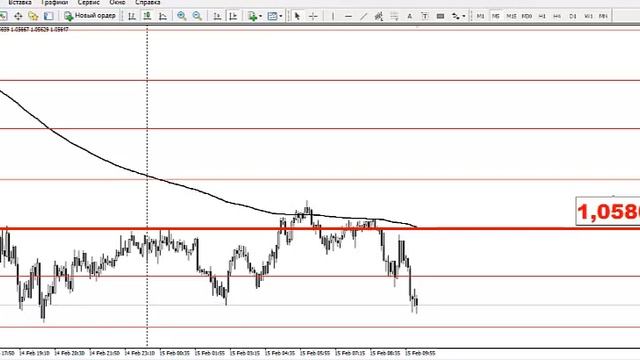Click the '15 Feb 01:55' time label
The height and width of the screenshot is (360, 640).
point(210,353)
